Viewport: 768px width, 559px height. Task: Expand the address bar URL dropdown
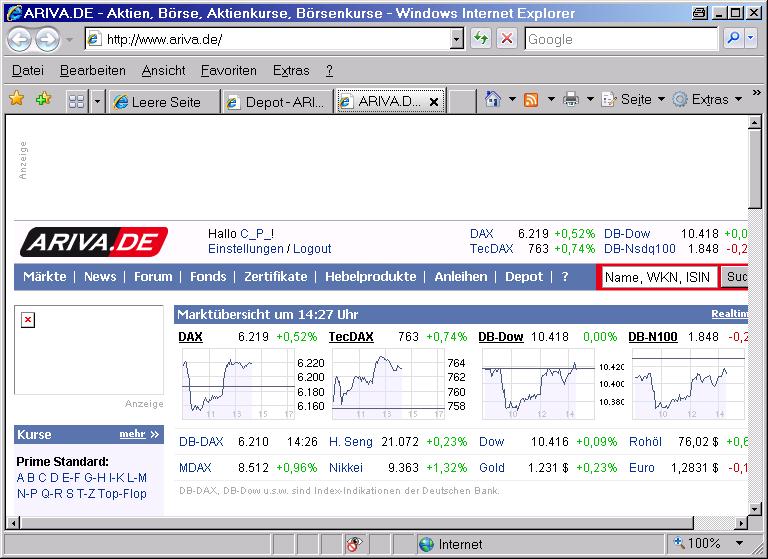pos(457,39)
